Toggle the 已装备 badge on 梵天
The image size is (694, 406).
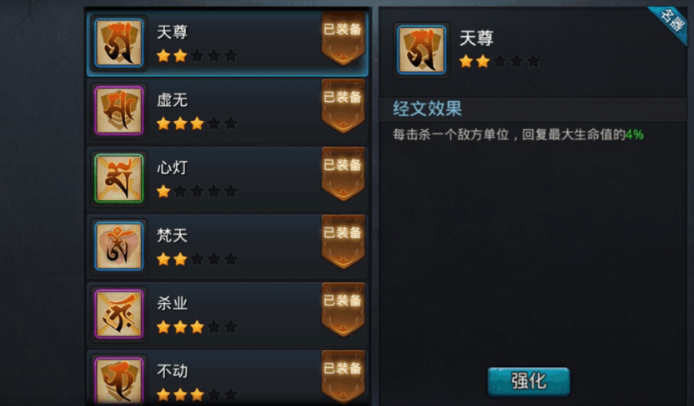click(343, 242)
